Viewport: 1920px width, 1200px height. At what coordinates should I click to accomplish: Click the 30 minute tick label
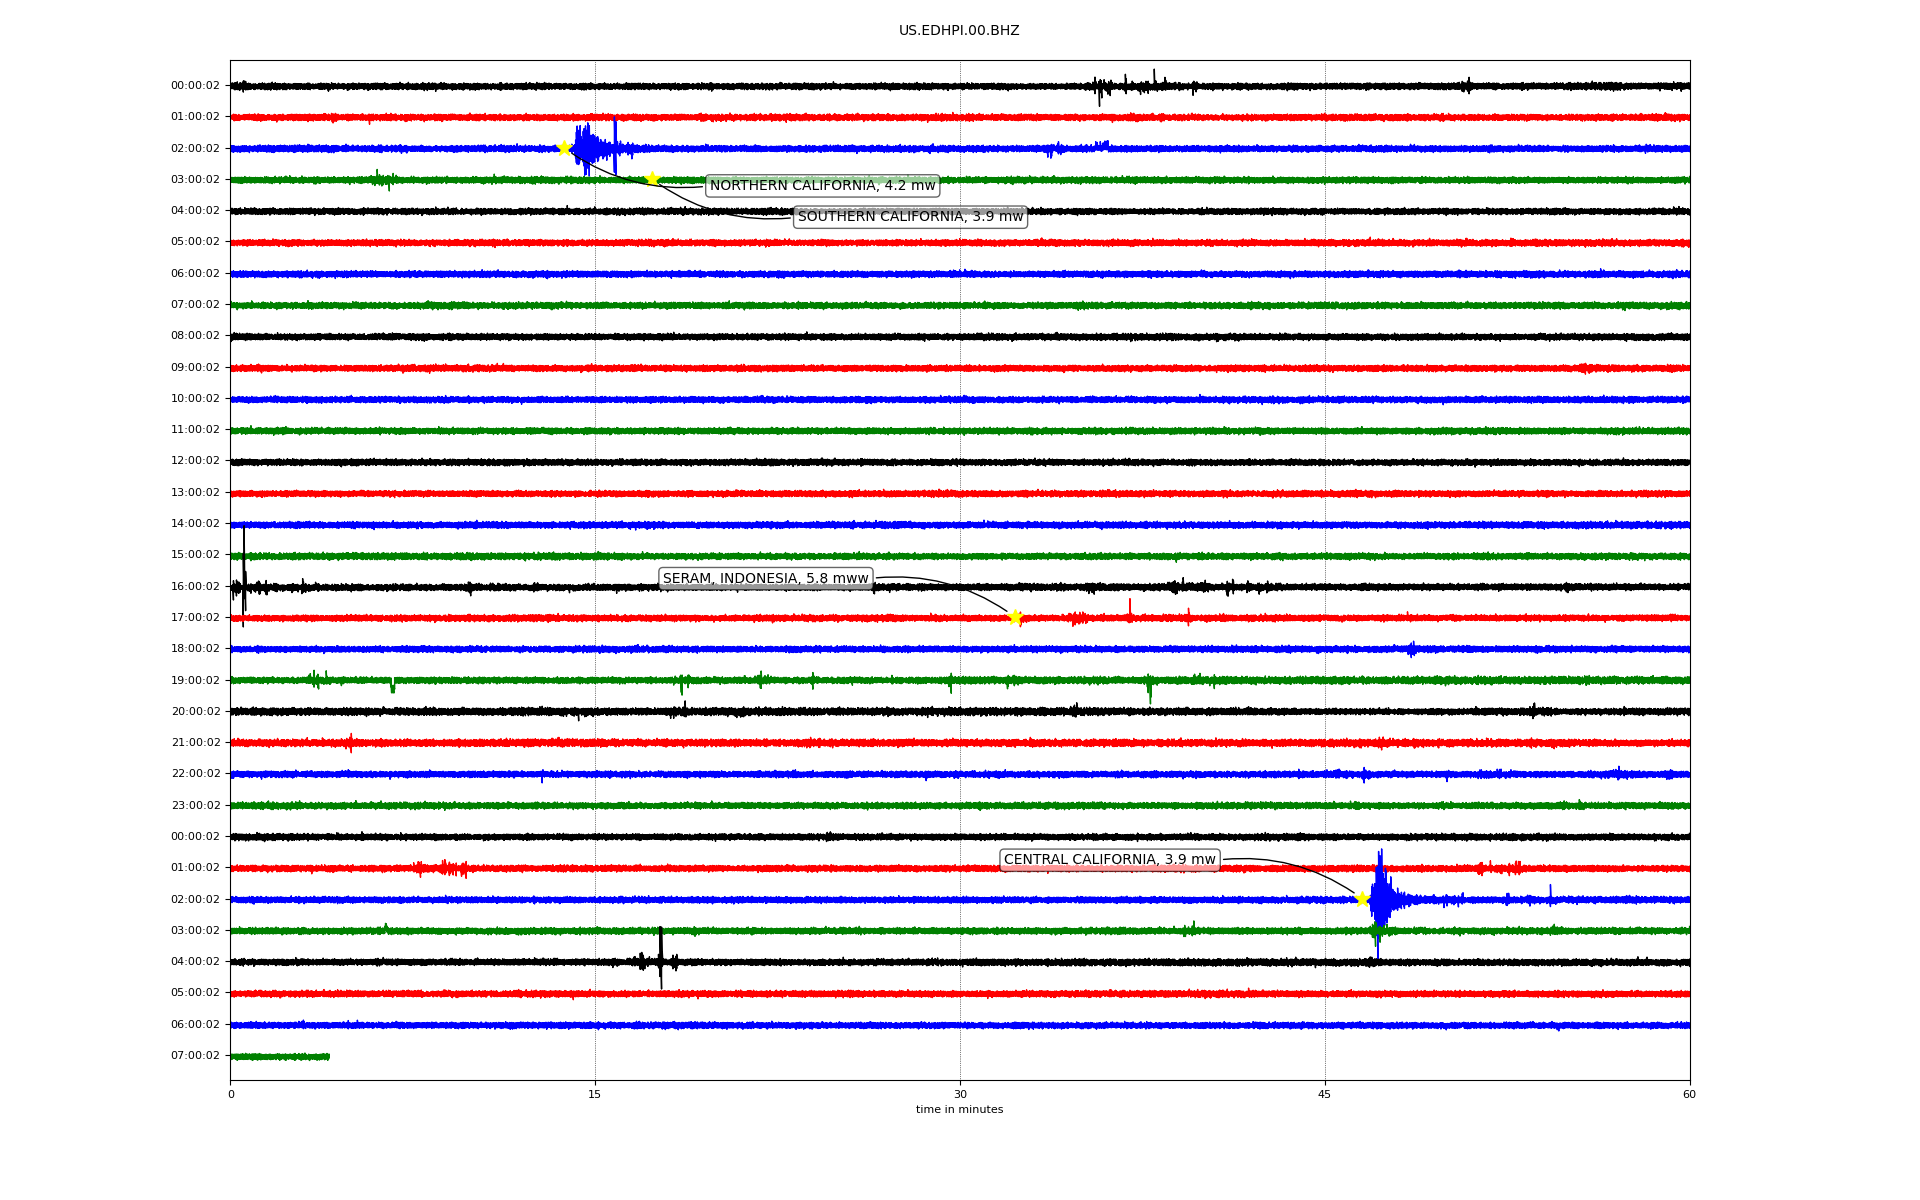coord(960,1094)
